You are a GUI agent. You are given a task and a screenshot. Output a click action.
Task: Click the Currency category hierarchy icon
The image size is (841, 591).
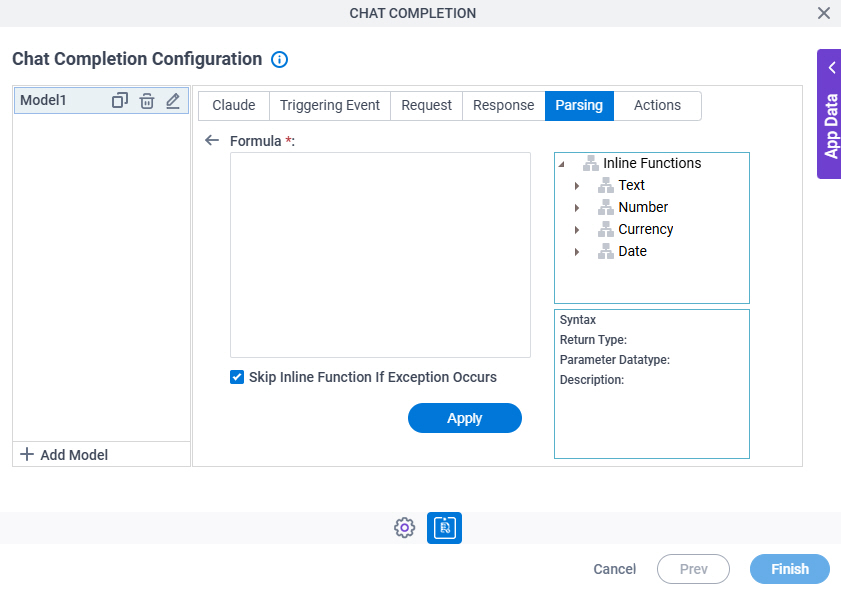tap(606, 229)
